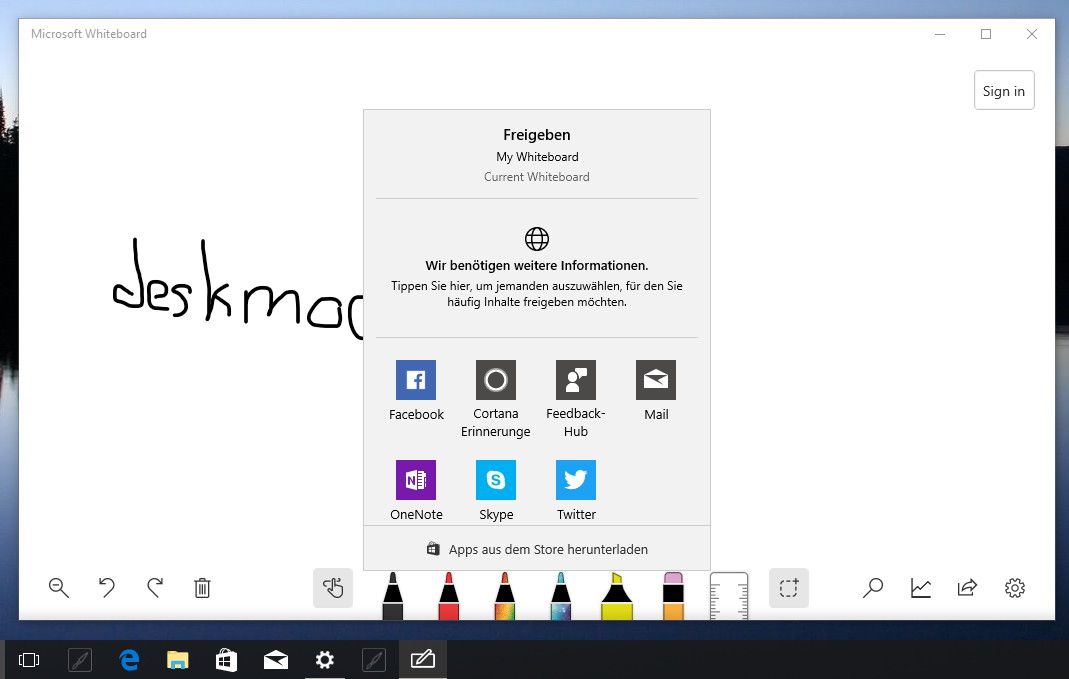Share the whiteboard through Skype
The width and height of the screenshot is (1069, 679).
tap(496, 490)
